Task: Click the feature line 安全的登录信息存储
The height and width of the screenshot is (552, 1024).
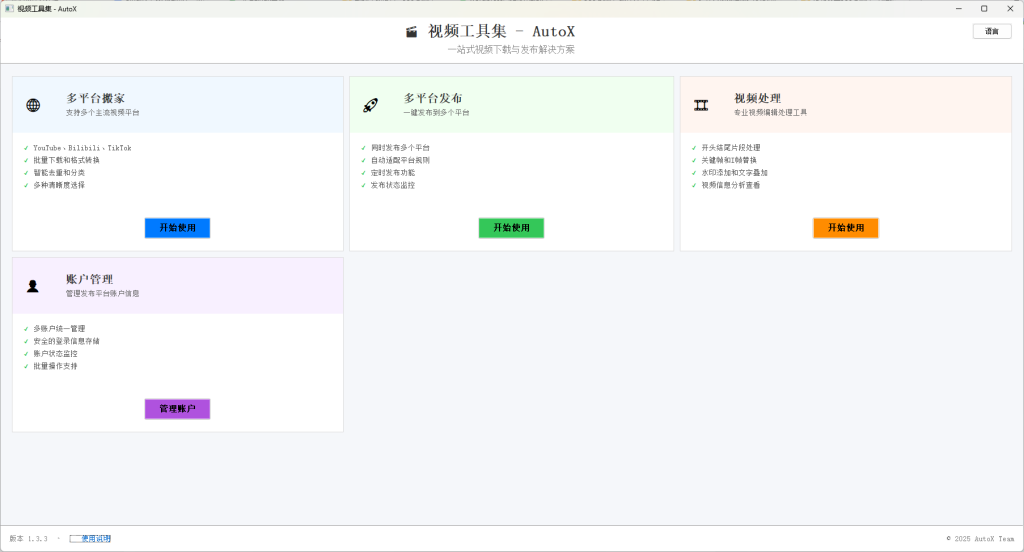Action: pos(67,341)
